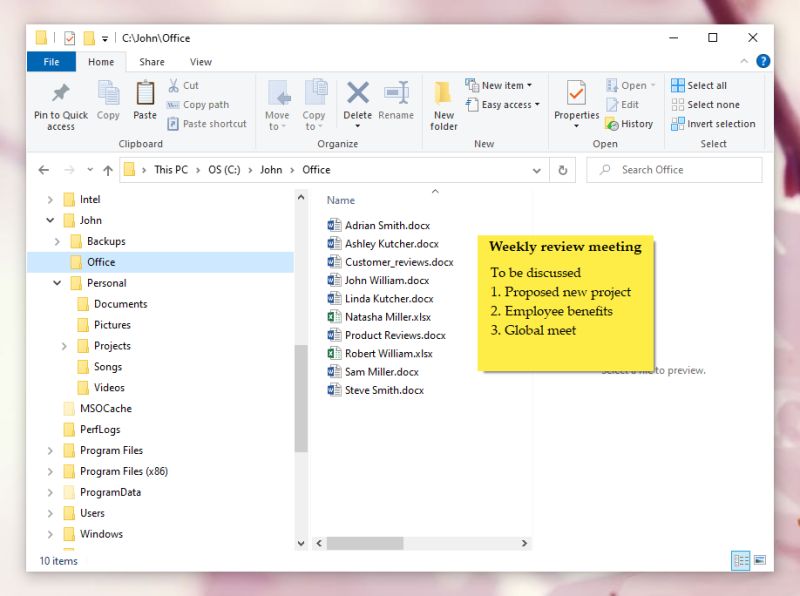
Task: Open the blue Help question icon
Action: click(x=763, y=61)
